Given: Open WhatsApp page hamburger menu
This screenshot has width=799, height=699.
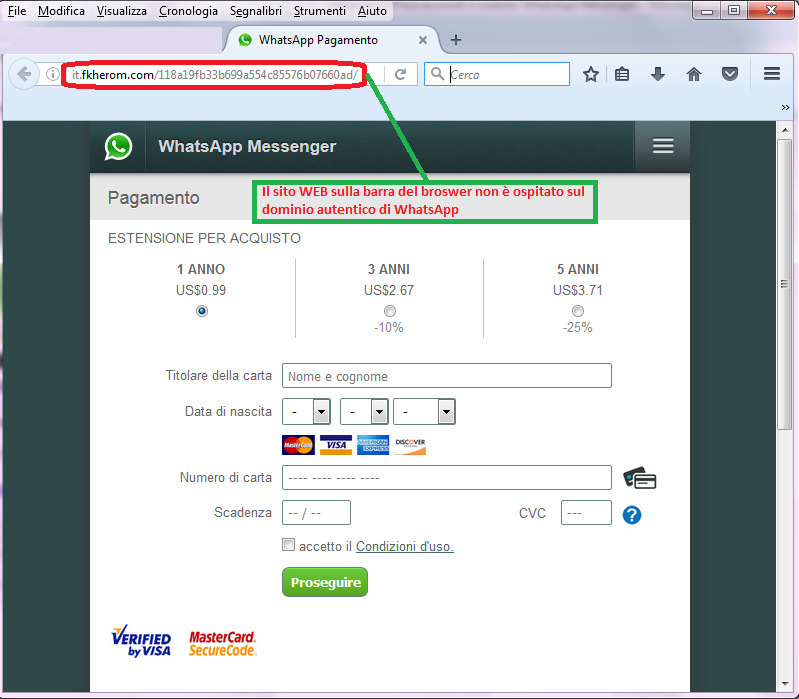Looking at the screenshot, I should [663, 146].
